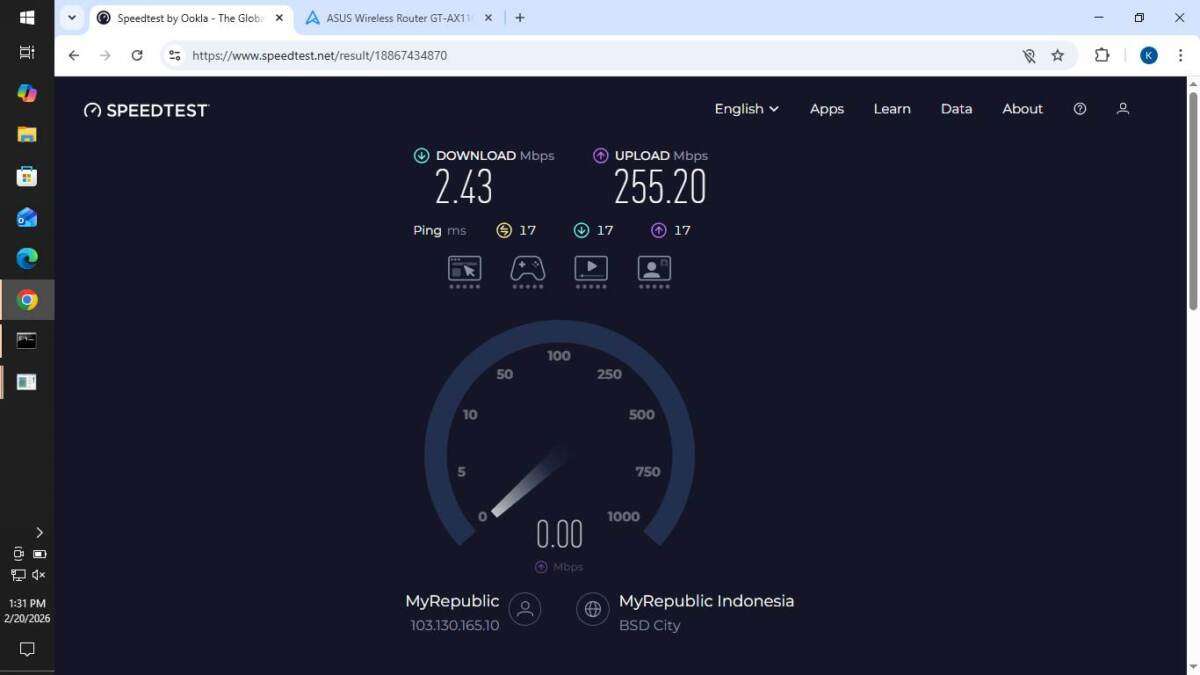Switch to the ASUS Wireless Router tab
Image resolution: width=1200 pixels, height=675 pixels.
[398, 18]
